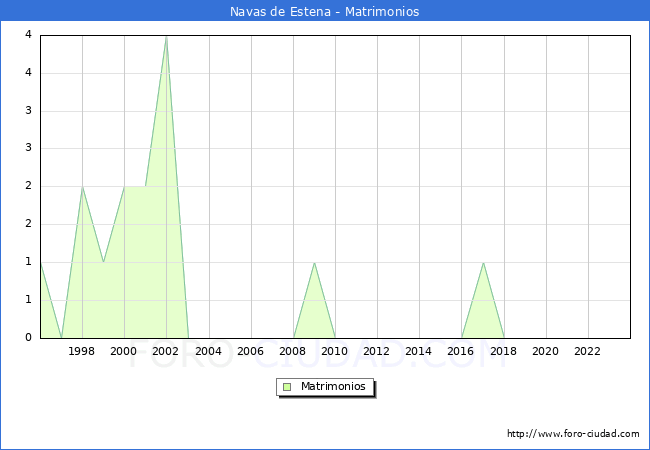The image size is (650, 450).
Task: Click the 2002 x-axis label
Action: coord(165,351)
